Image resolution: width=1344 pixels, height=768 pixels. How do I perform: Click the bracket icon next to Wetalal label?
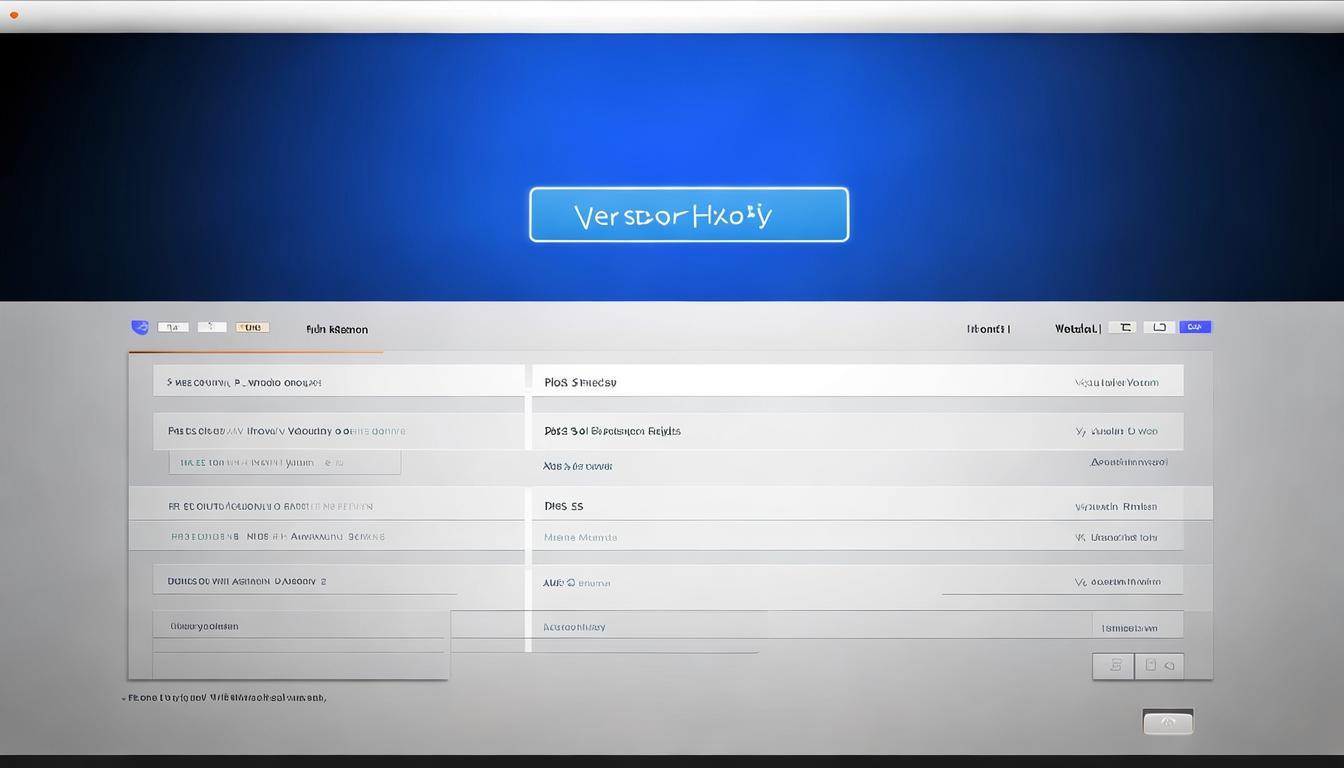1122,327
